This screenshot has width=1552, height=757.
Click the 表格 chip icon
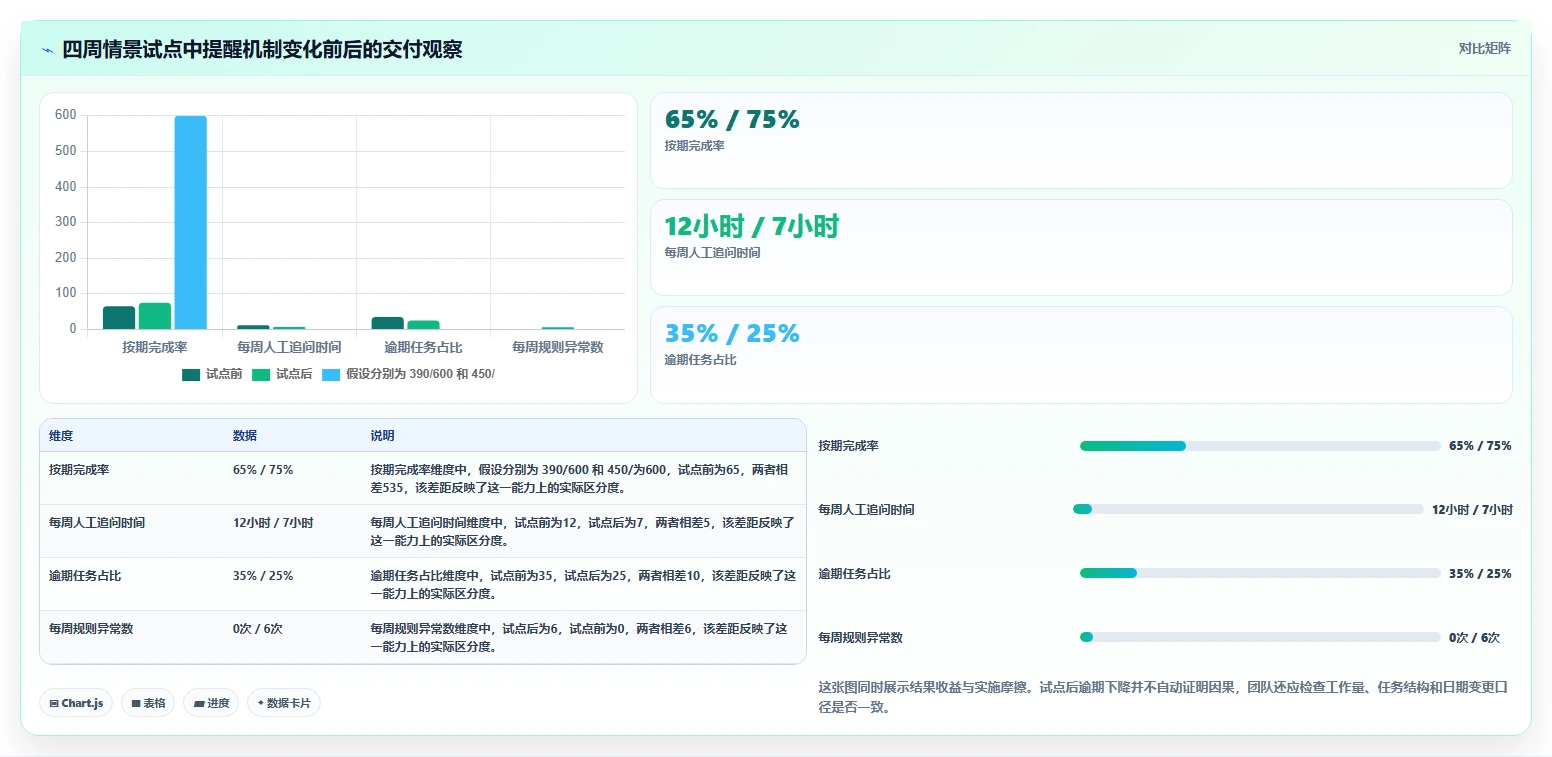point(136,704)
